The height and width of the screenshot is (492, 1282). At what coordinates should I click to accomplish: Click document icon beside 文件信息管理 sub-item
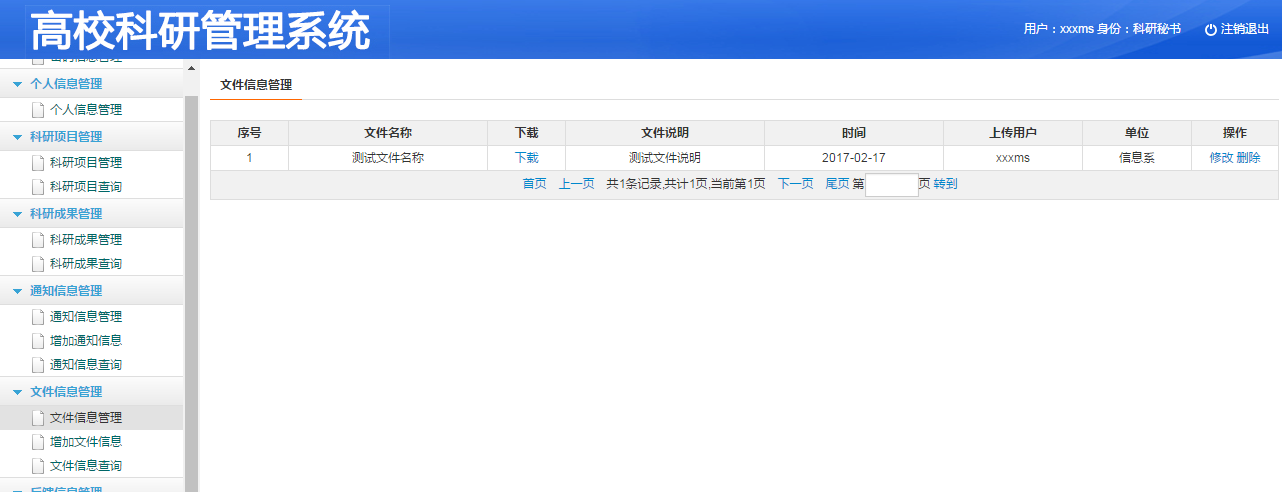tap(38, 418)
